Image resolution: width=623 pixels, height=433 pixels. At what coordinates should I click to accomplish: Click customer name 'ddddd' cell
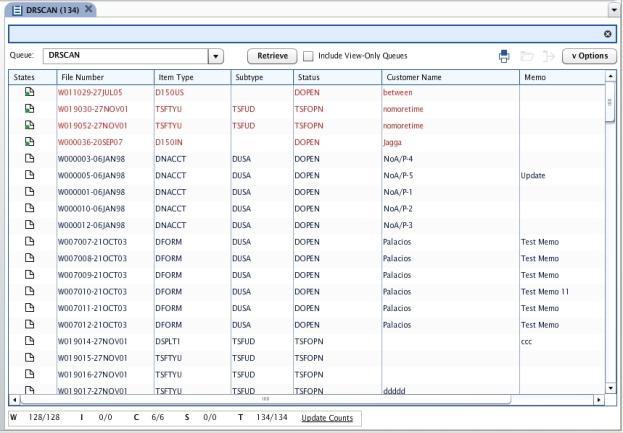click(x=451, y=390)
